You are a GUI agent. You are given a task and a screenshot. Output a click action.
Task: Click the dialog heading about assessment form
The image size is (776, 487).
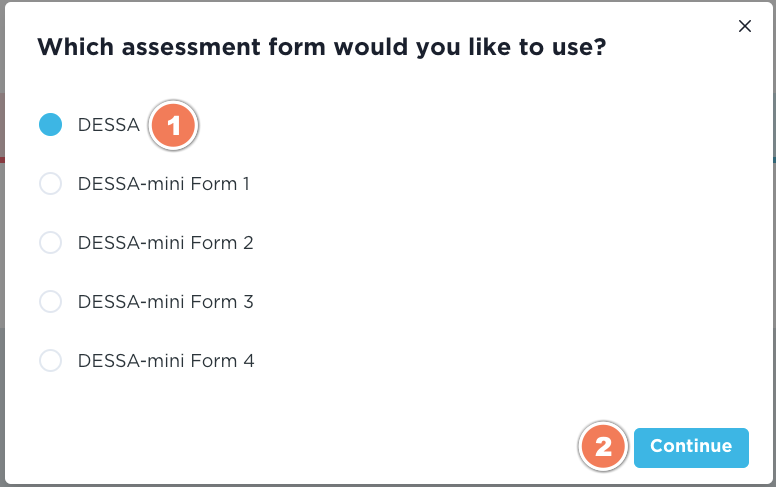(321, 47)
